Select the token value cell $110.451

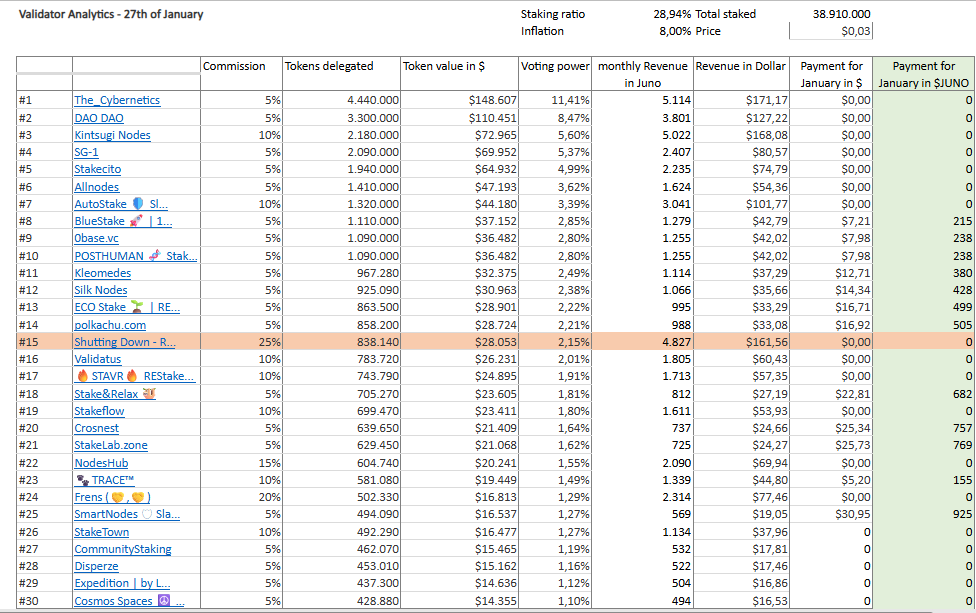pos(459,118)
